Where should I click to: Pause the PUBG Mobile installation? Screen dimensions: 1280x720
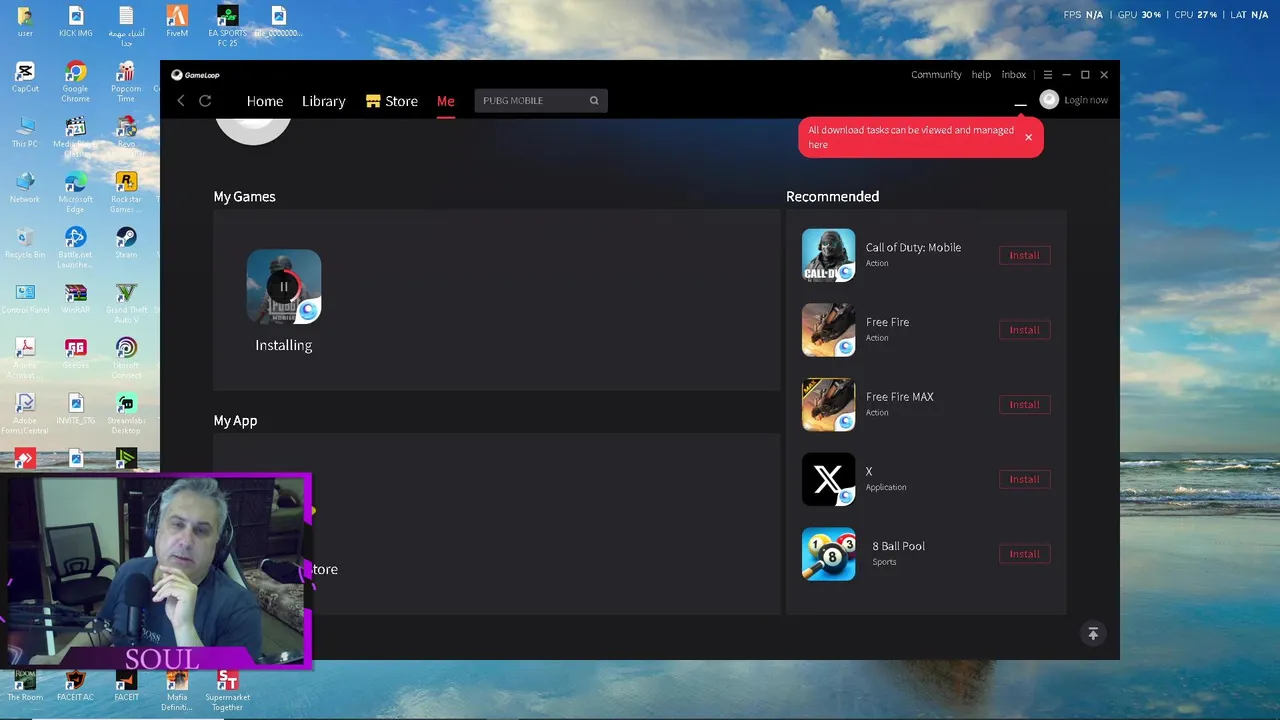click(x=284, y=287)
